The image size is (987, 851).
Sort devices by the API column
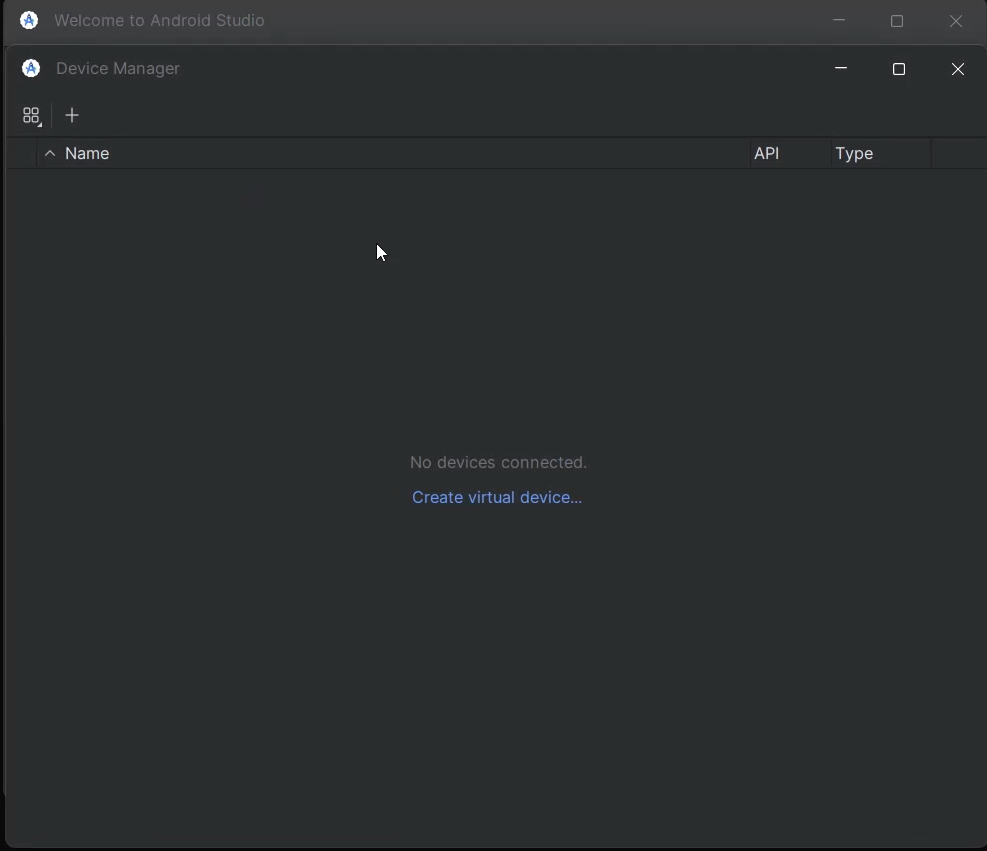767,154
